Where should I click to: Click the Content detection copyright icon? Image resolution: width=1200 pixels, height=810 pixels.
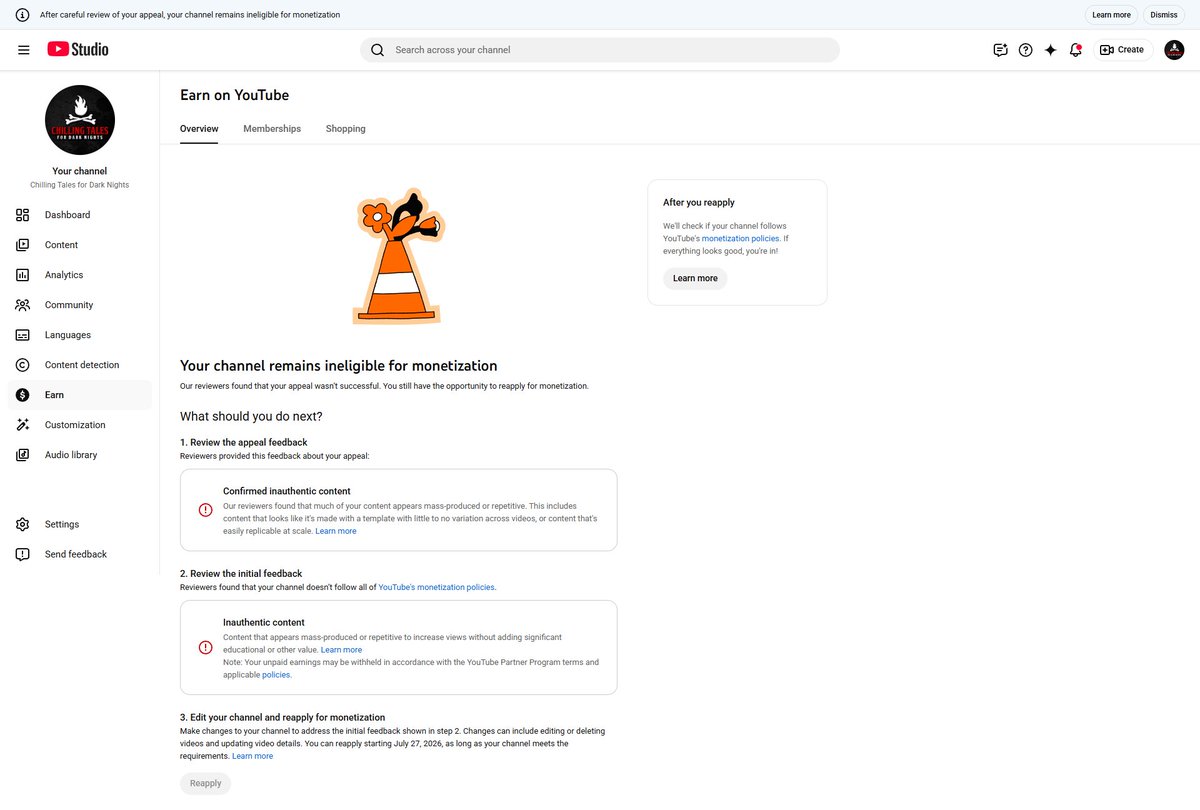23,365
